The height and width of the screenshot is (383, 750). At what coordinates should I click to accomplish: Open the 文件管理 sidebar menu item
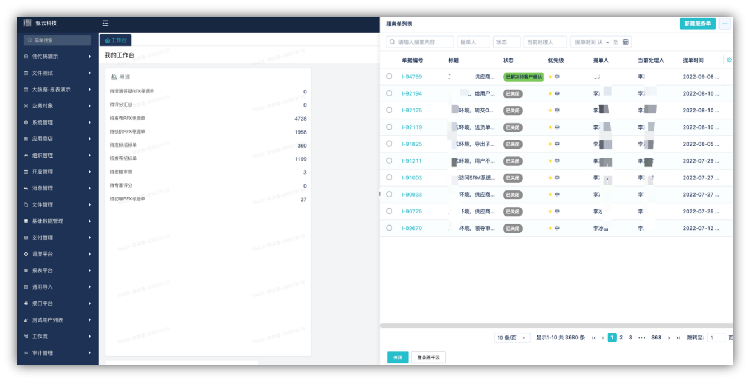(57, 205)
